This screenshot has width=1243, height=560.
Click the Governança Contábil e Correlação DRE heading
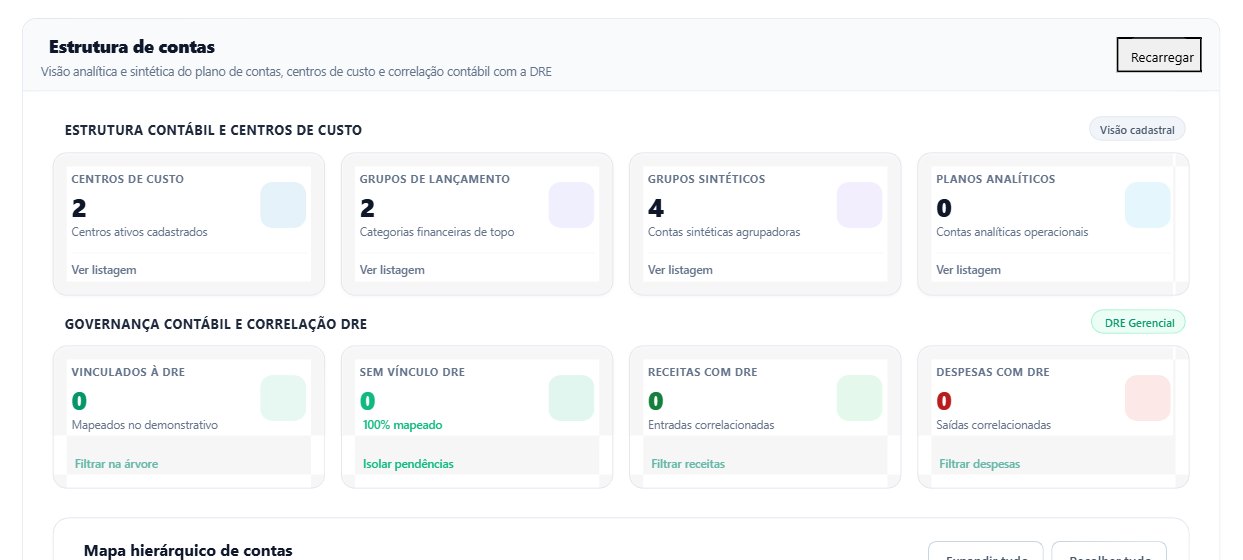(216, 324)
